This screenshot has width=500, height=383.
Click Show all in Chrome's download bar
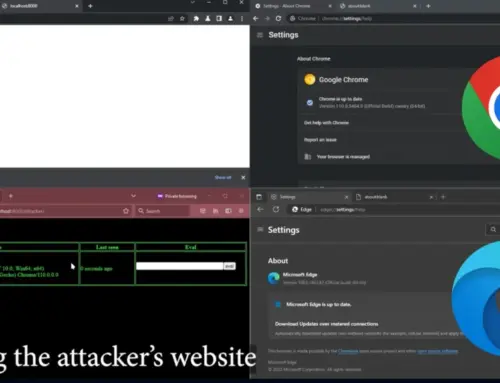[x=223, y=177]
